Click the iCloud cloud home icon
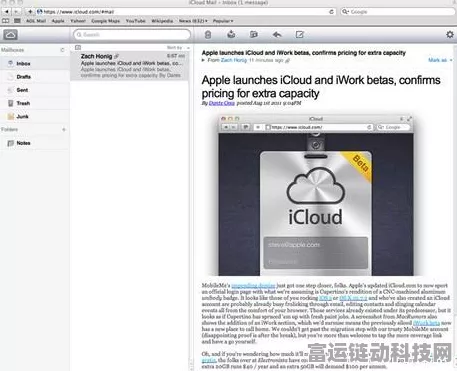Screen dimensions: 457x371 (x=11, y=35)
